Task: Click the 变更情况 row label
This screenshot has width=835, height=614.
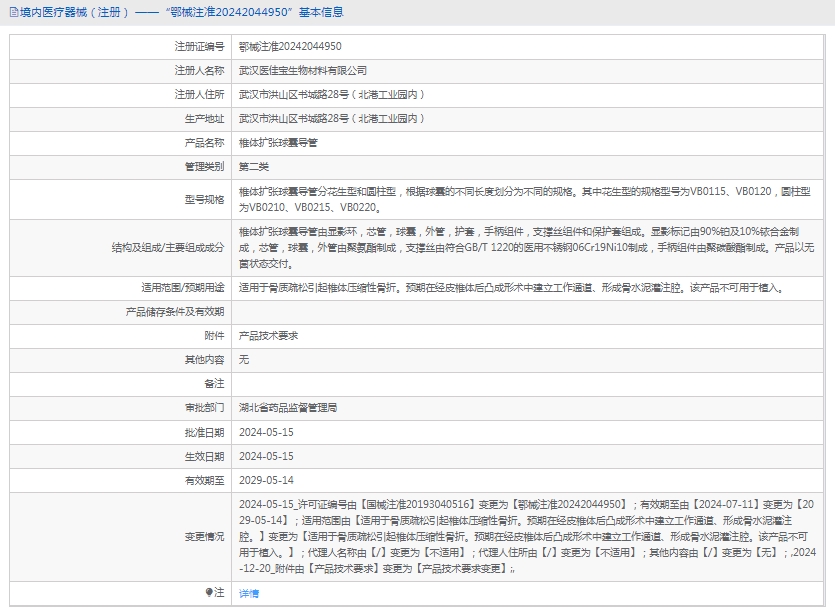Action: coord(205,536)
